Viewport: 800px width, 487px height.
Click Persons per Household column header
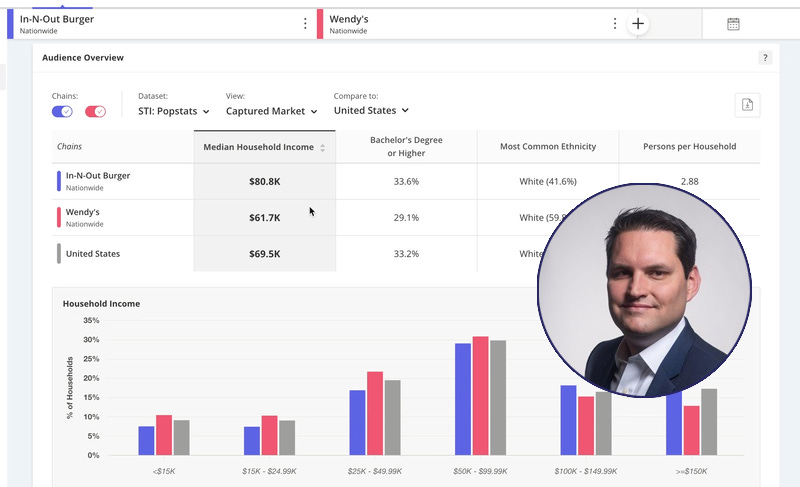click(689, 146)
